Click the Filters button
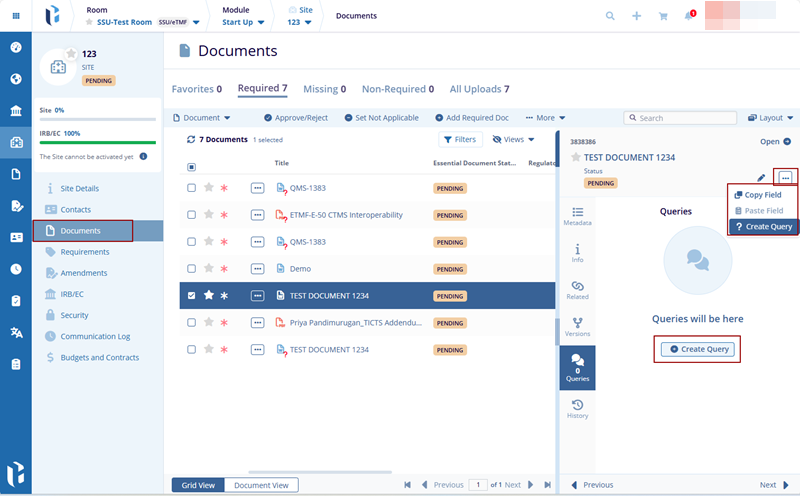The height and width of the screenshot is (496, 800). (x=459, y=140)
